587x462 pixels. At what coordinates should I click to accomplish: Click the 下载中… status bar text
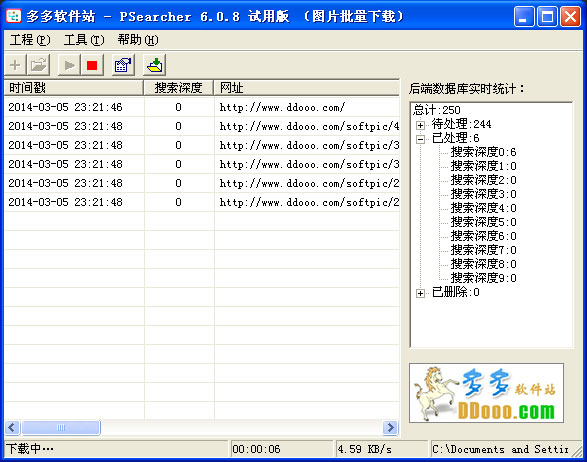pyautogui.click(x=30, y=449)
